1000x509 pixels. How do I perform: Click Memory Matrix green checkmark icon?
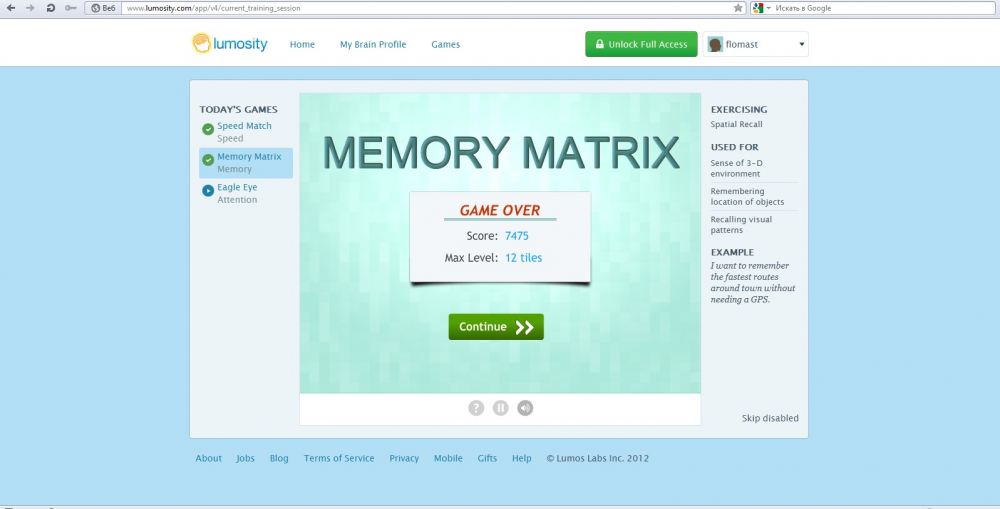coord(208,160)
